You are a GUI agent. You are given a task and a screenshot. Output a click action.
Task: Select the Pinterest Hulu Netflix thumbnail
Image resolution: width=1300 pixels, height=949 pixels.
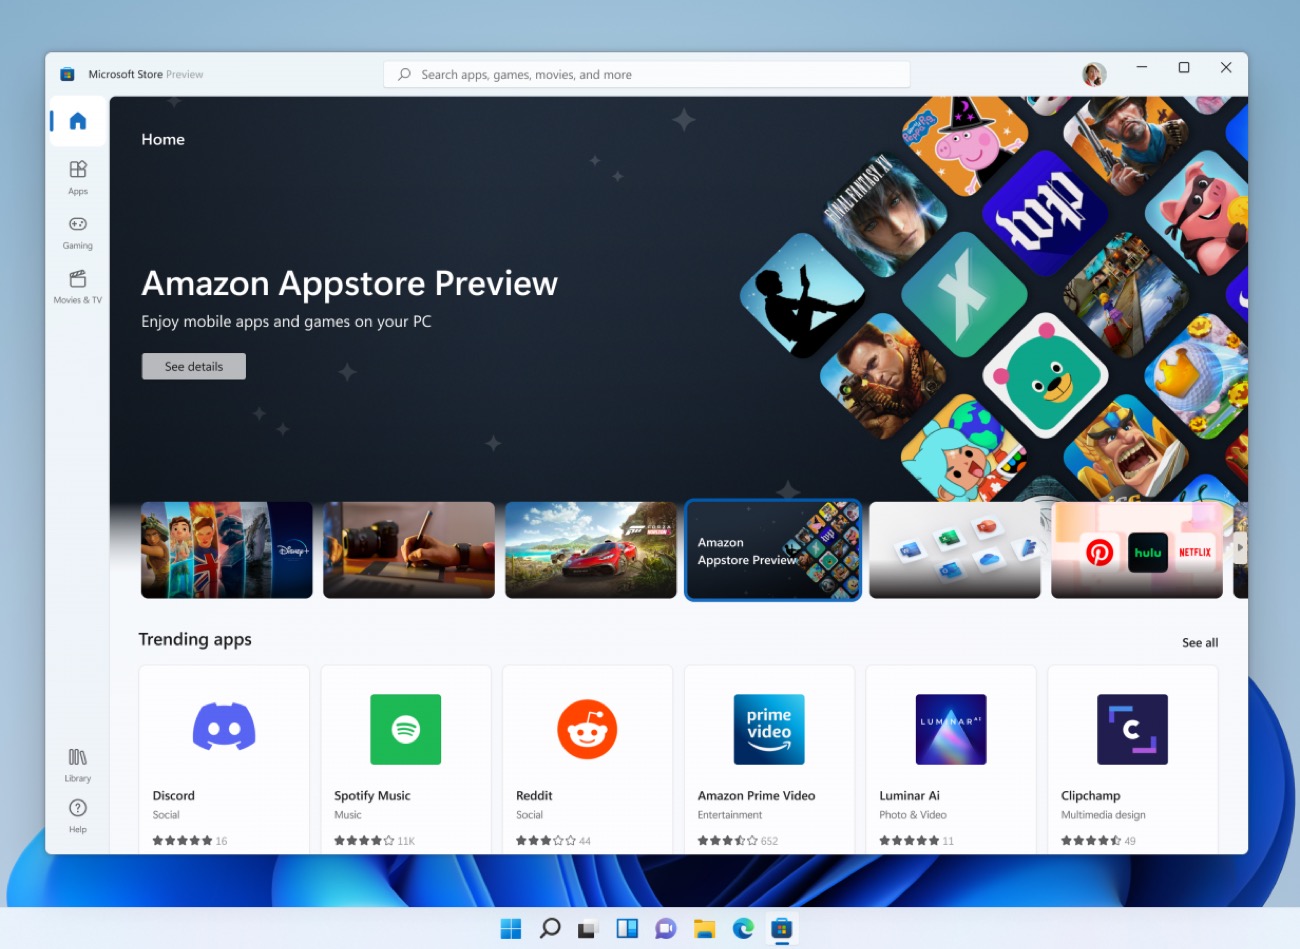1137,550
